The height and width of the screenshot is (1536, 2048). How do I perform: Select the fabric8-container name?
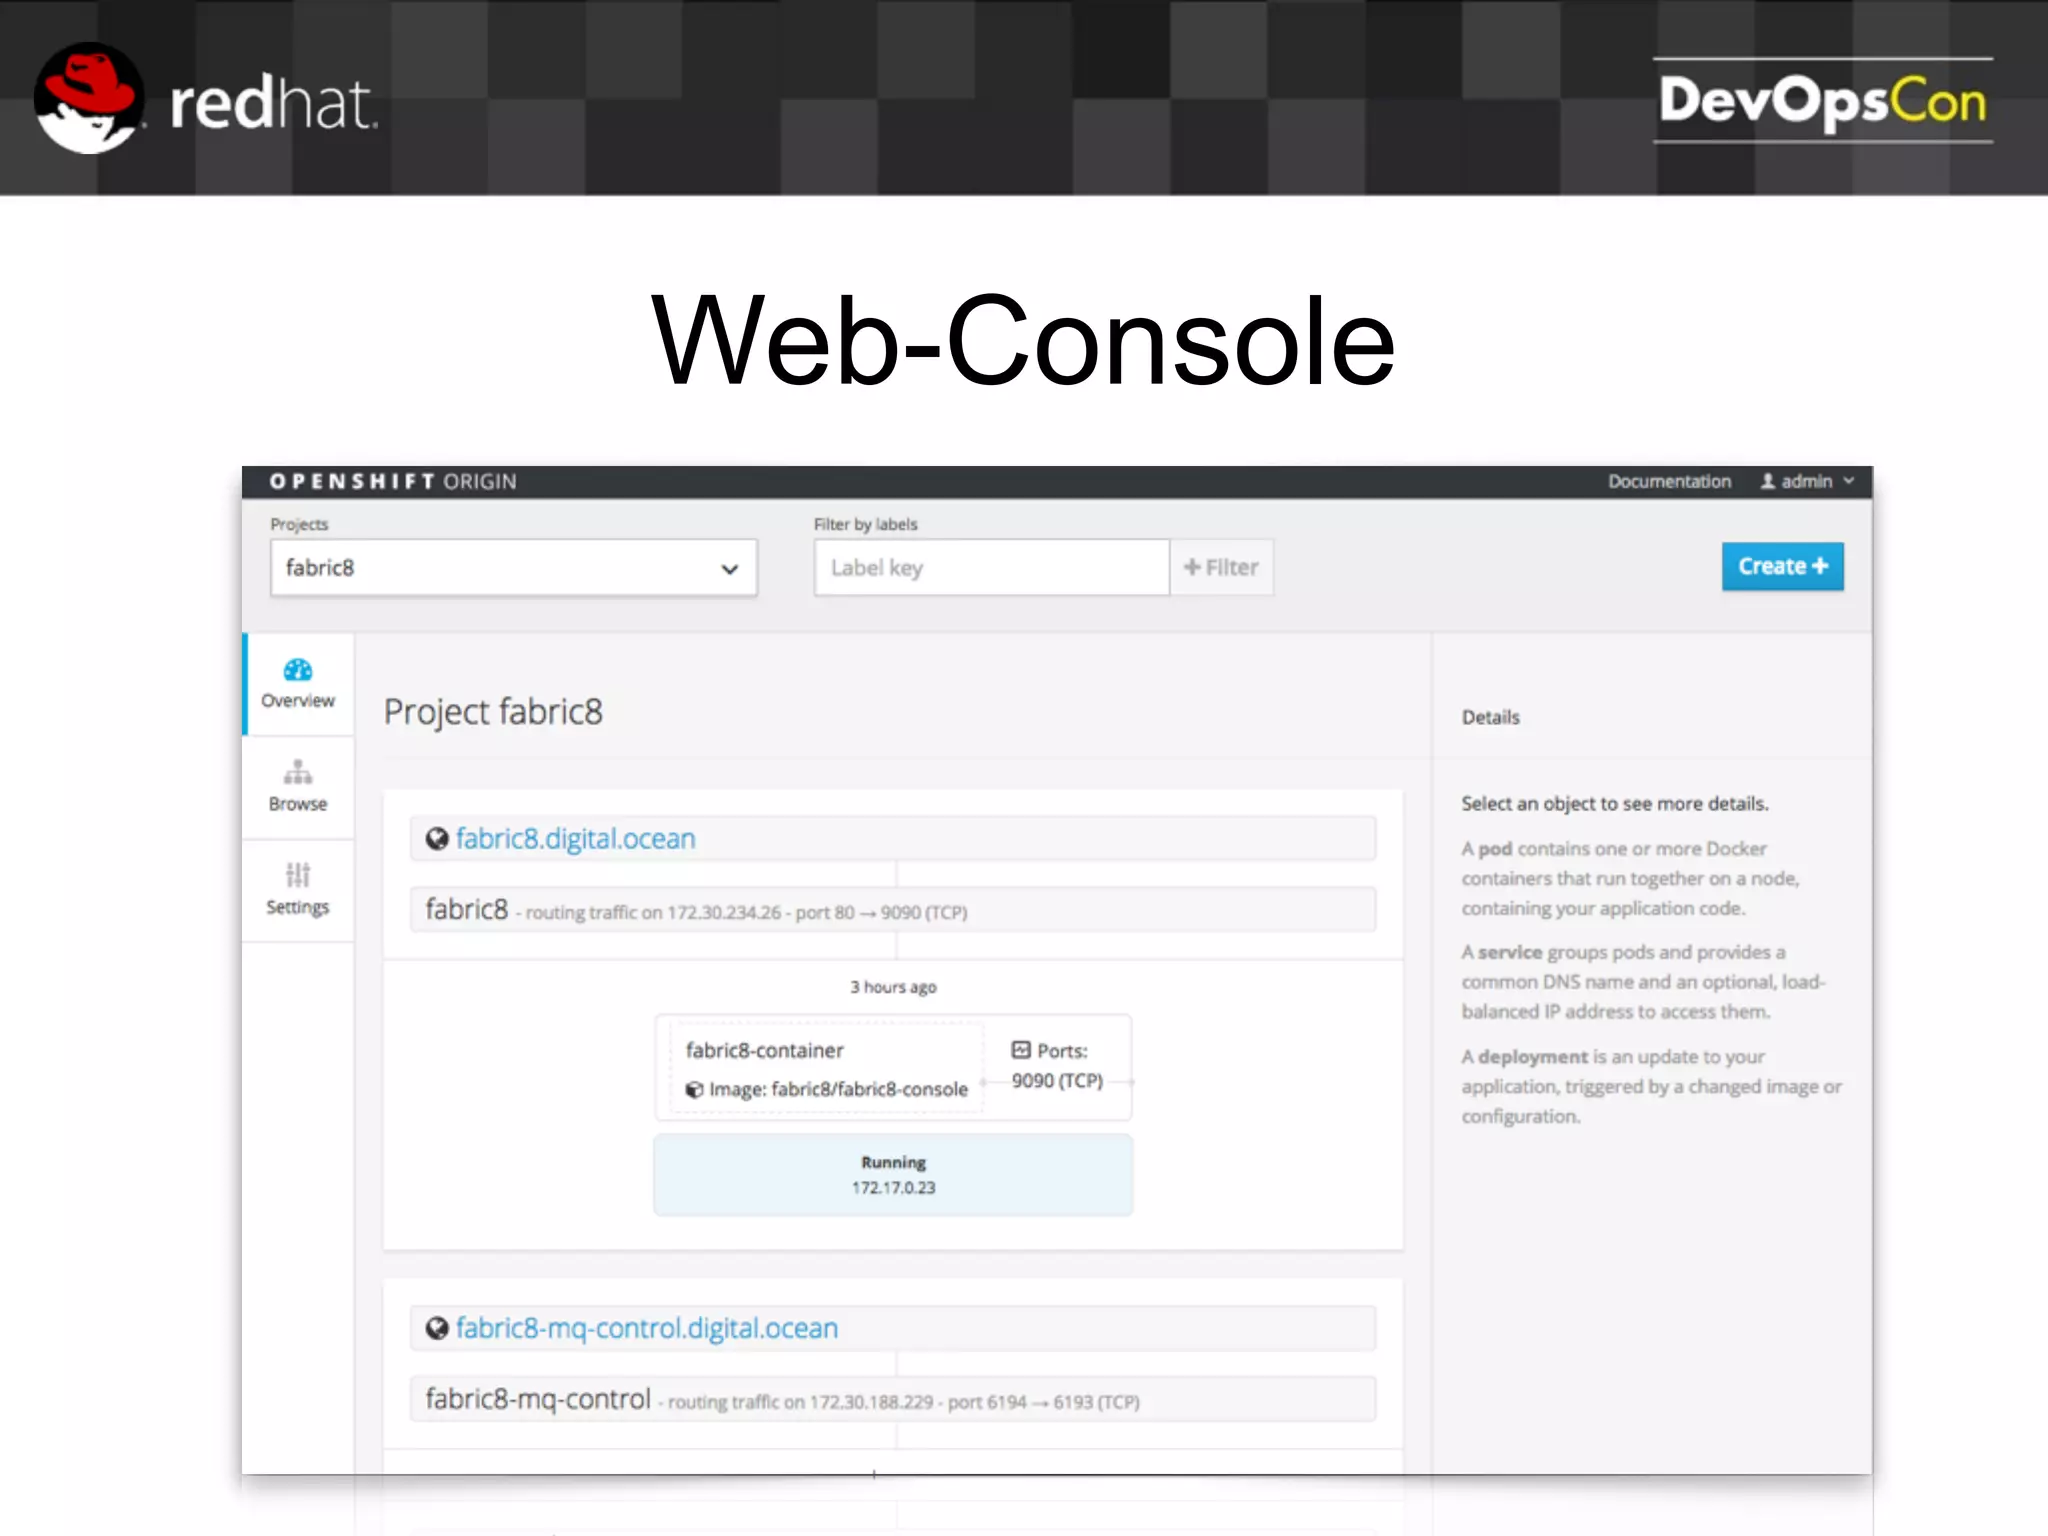(x=764, y=1050)
